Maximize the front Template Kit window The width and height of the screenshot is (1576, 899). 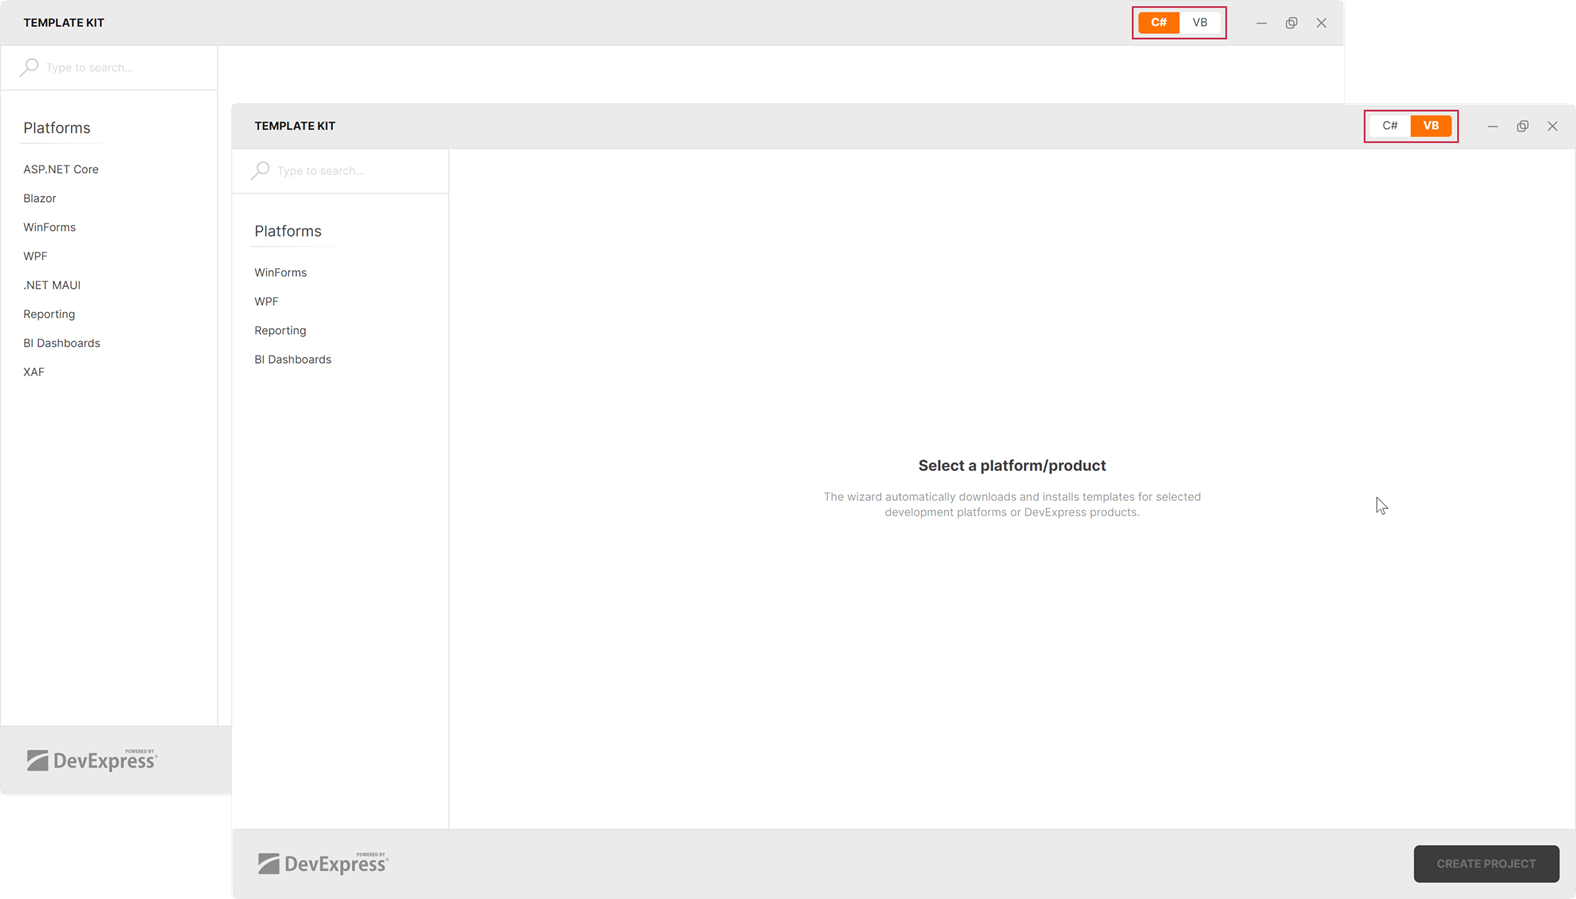(x=1522, y=127)
